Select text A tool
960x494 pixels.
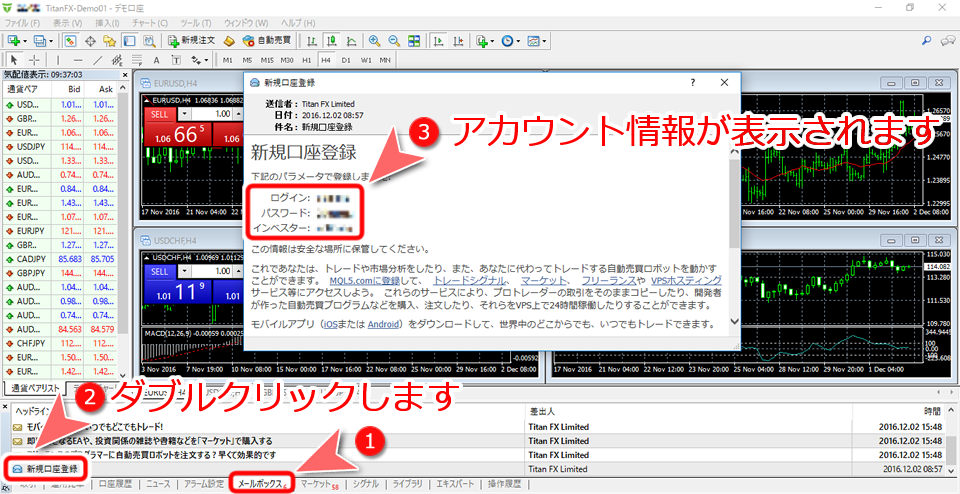[x=156, y=60]
